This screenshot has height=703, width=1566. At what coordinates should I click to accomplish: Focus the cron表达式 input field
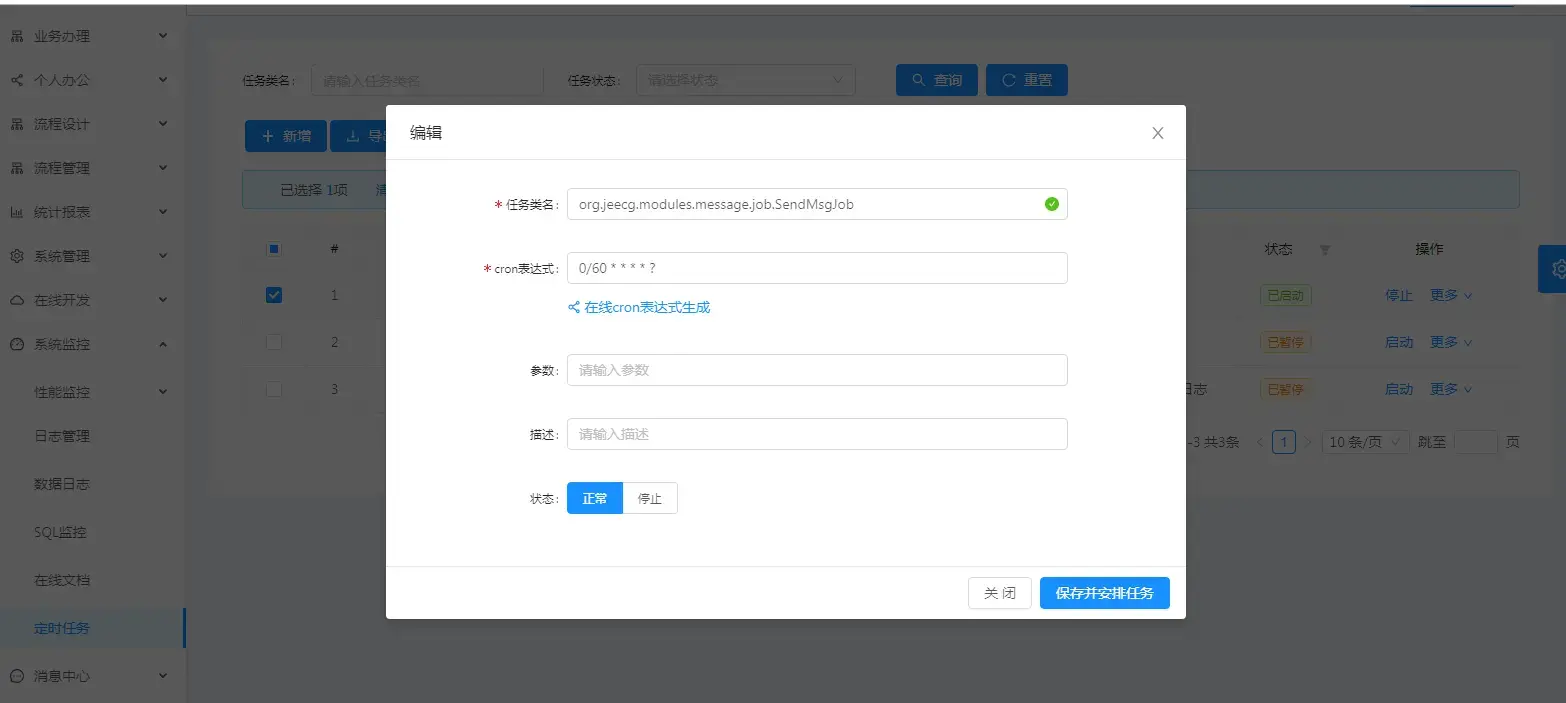point(817,268)
